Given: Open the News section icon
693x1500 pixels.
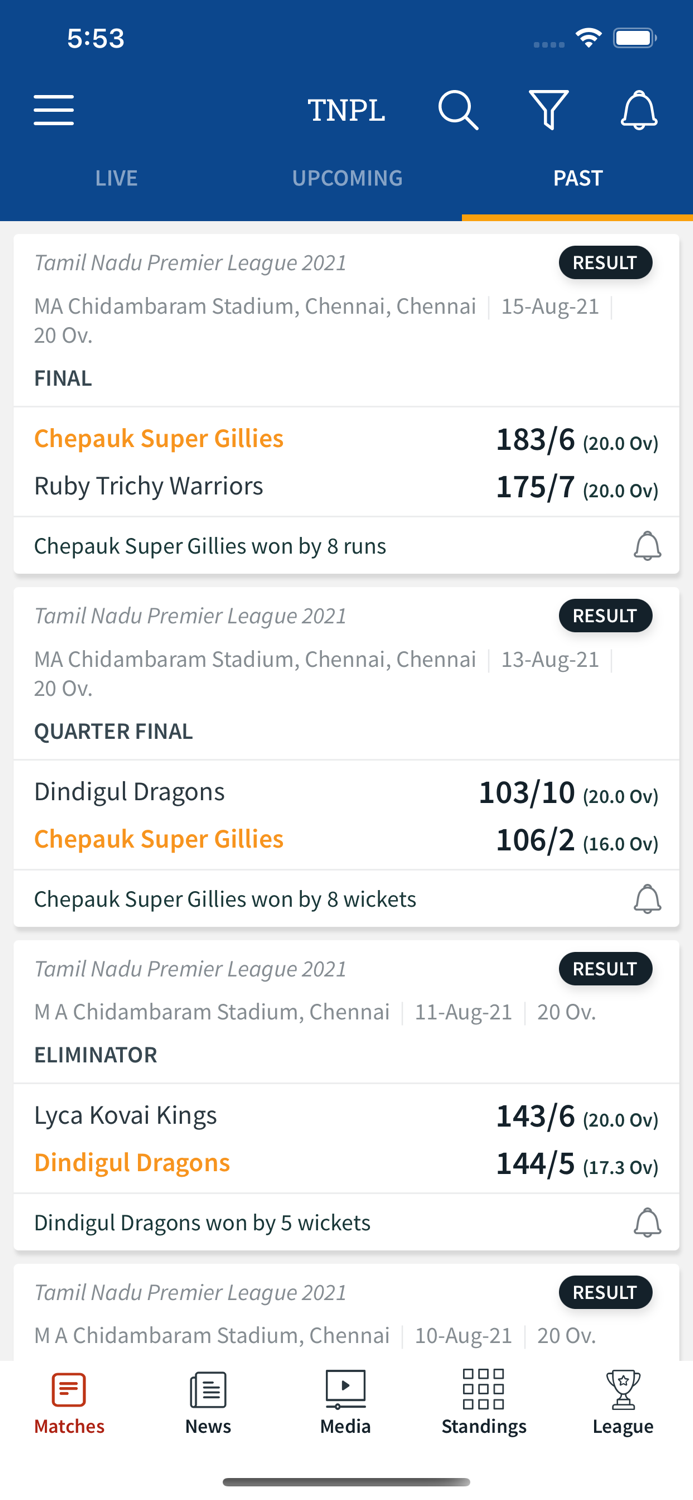Looking at the screenshot, I should pyautogui.click(x=207, y=1402).
